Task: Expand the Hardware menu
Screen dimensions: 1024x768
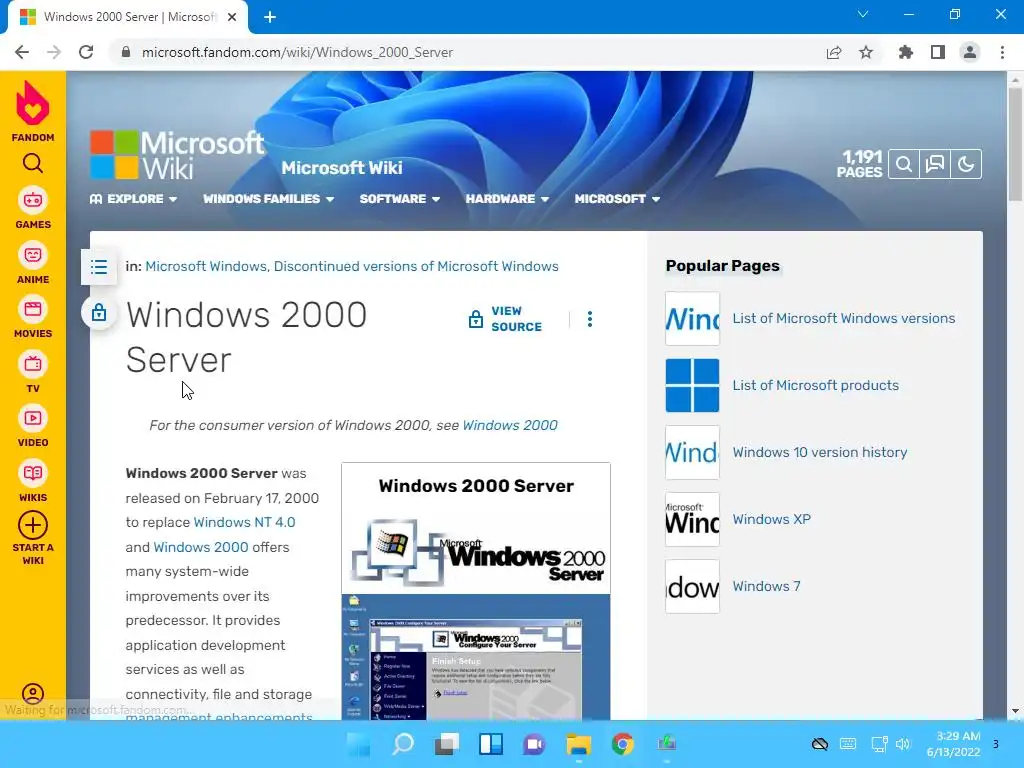Action: coord(507,199)
